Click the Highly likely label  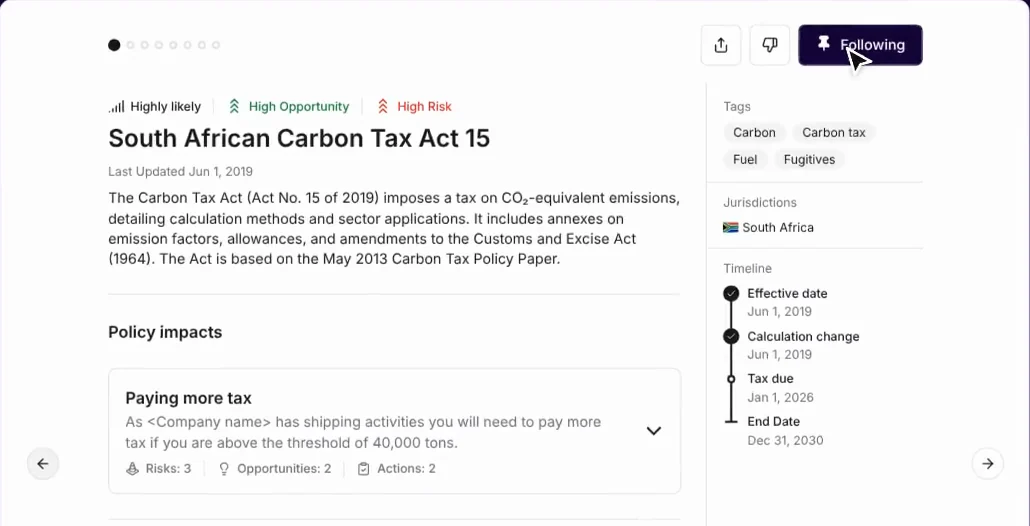(166, 106)
